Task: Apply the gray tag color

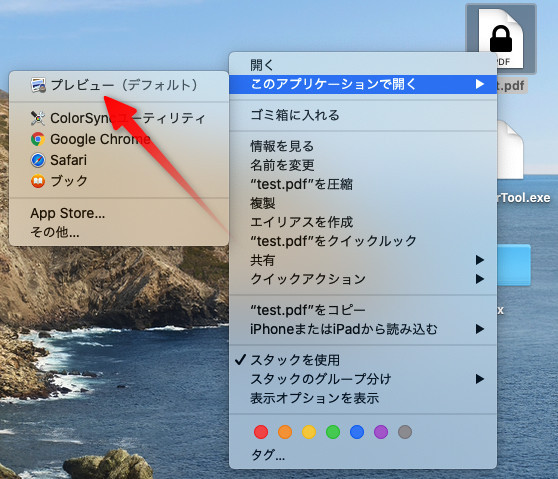Action: tap(405, 432)
